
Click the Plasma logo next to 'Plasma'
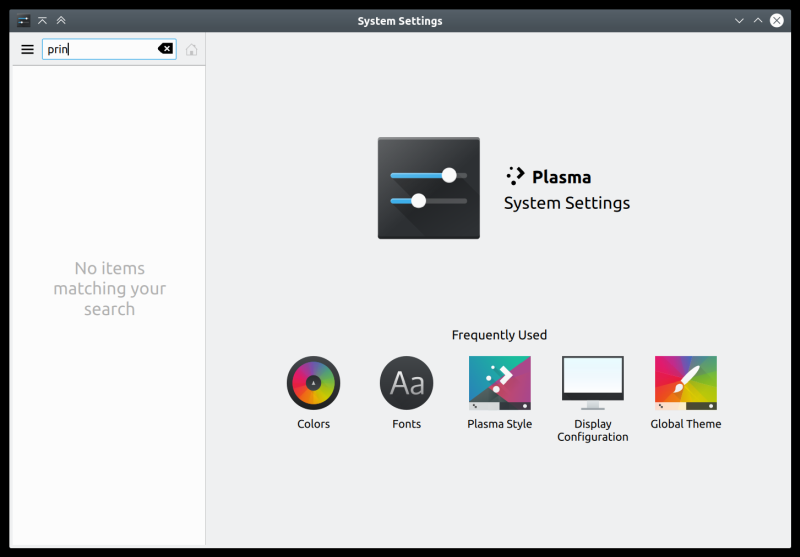point(515,176)
